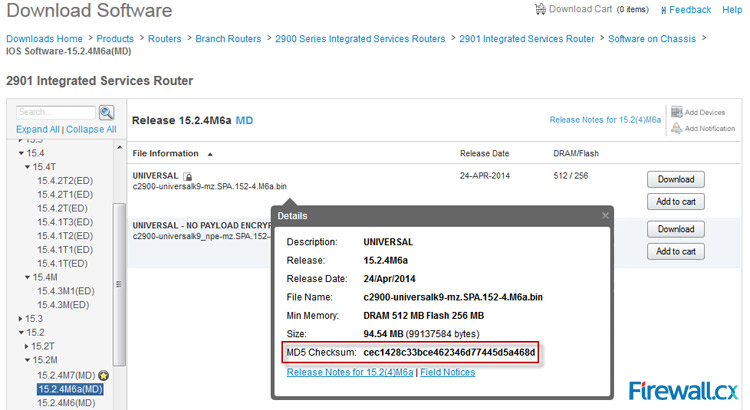This screenshot has width=750, height=410.
Task: Add the NO PAYLOAD ENCRYPTION image to cart
Action: pos(675,251)
